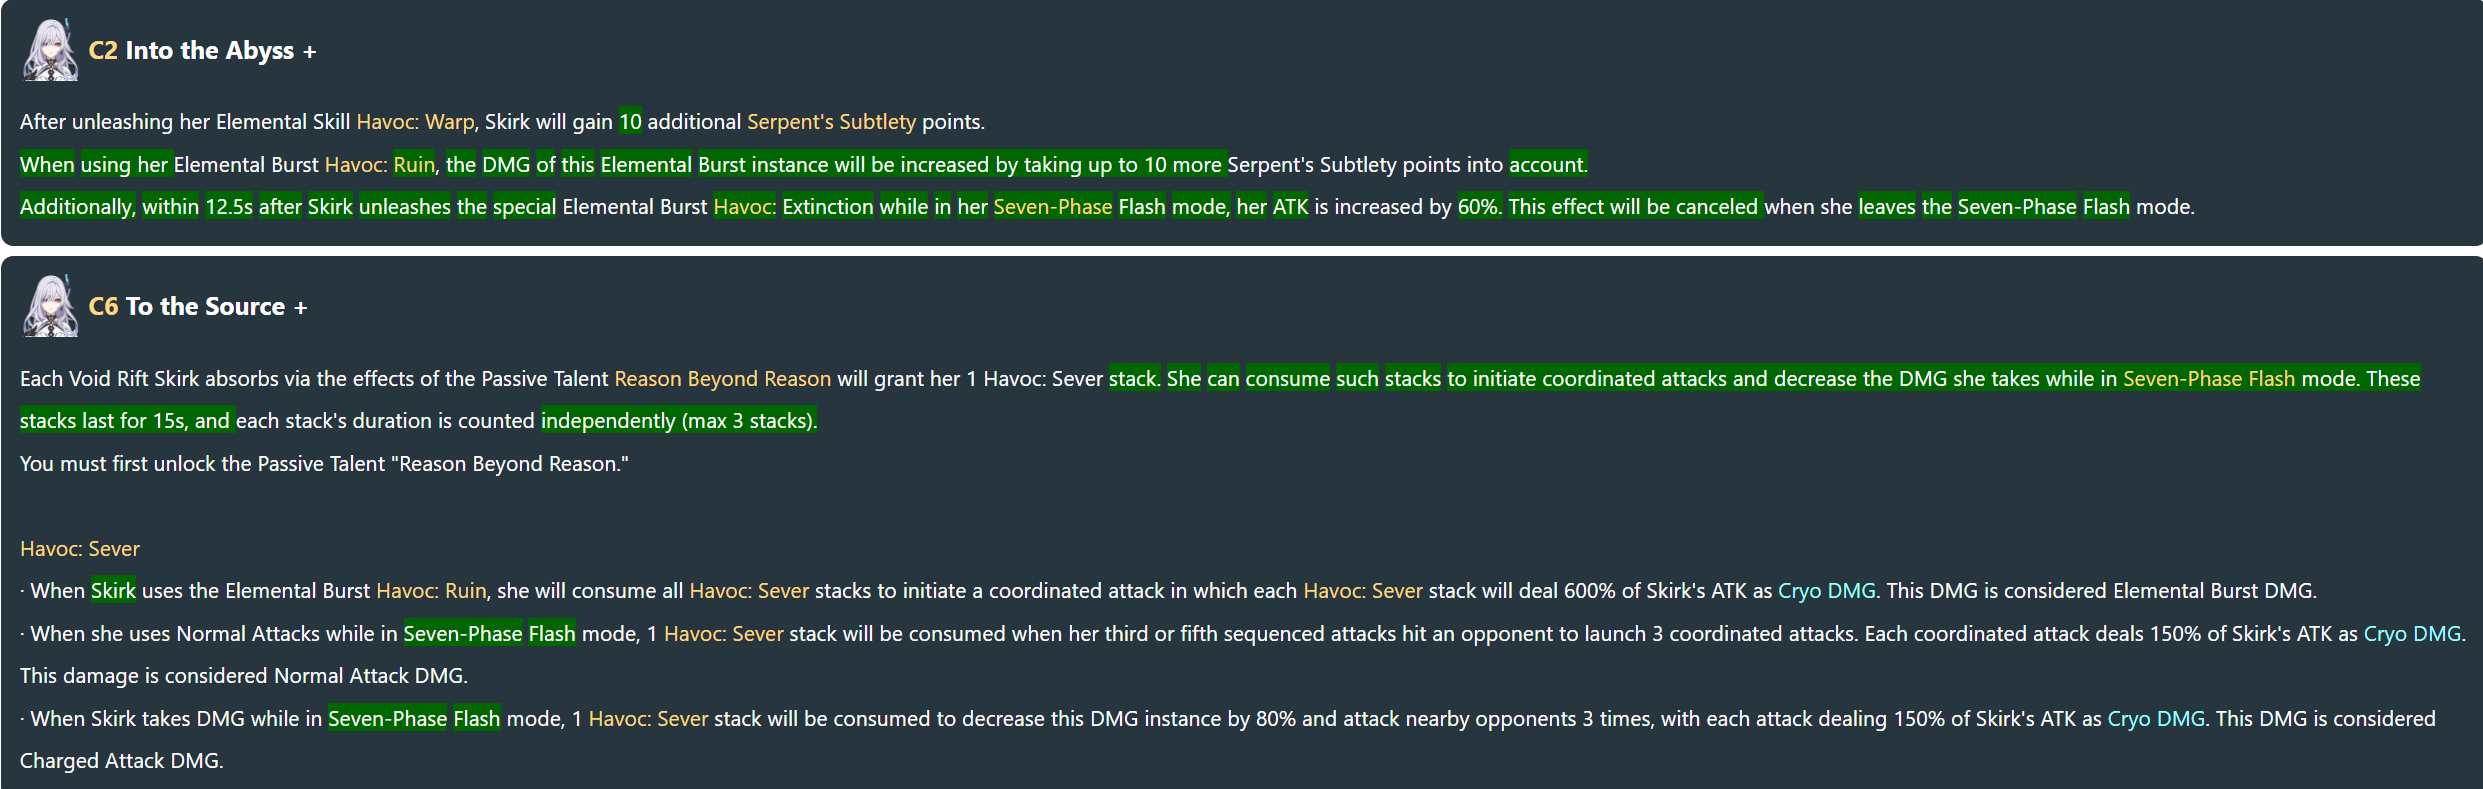Click Skirk's portrait icon beside C6
The height and width of the screenshot is (789, 2483).
[x=50, y=306]
